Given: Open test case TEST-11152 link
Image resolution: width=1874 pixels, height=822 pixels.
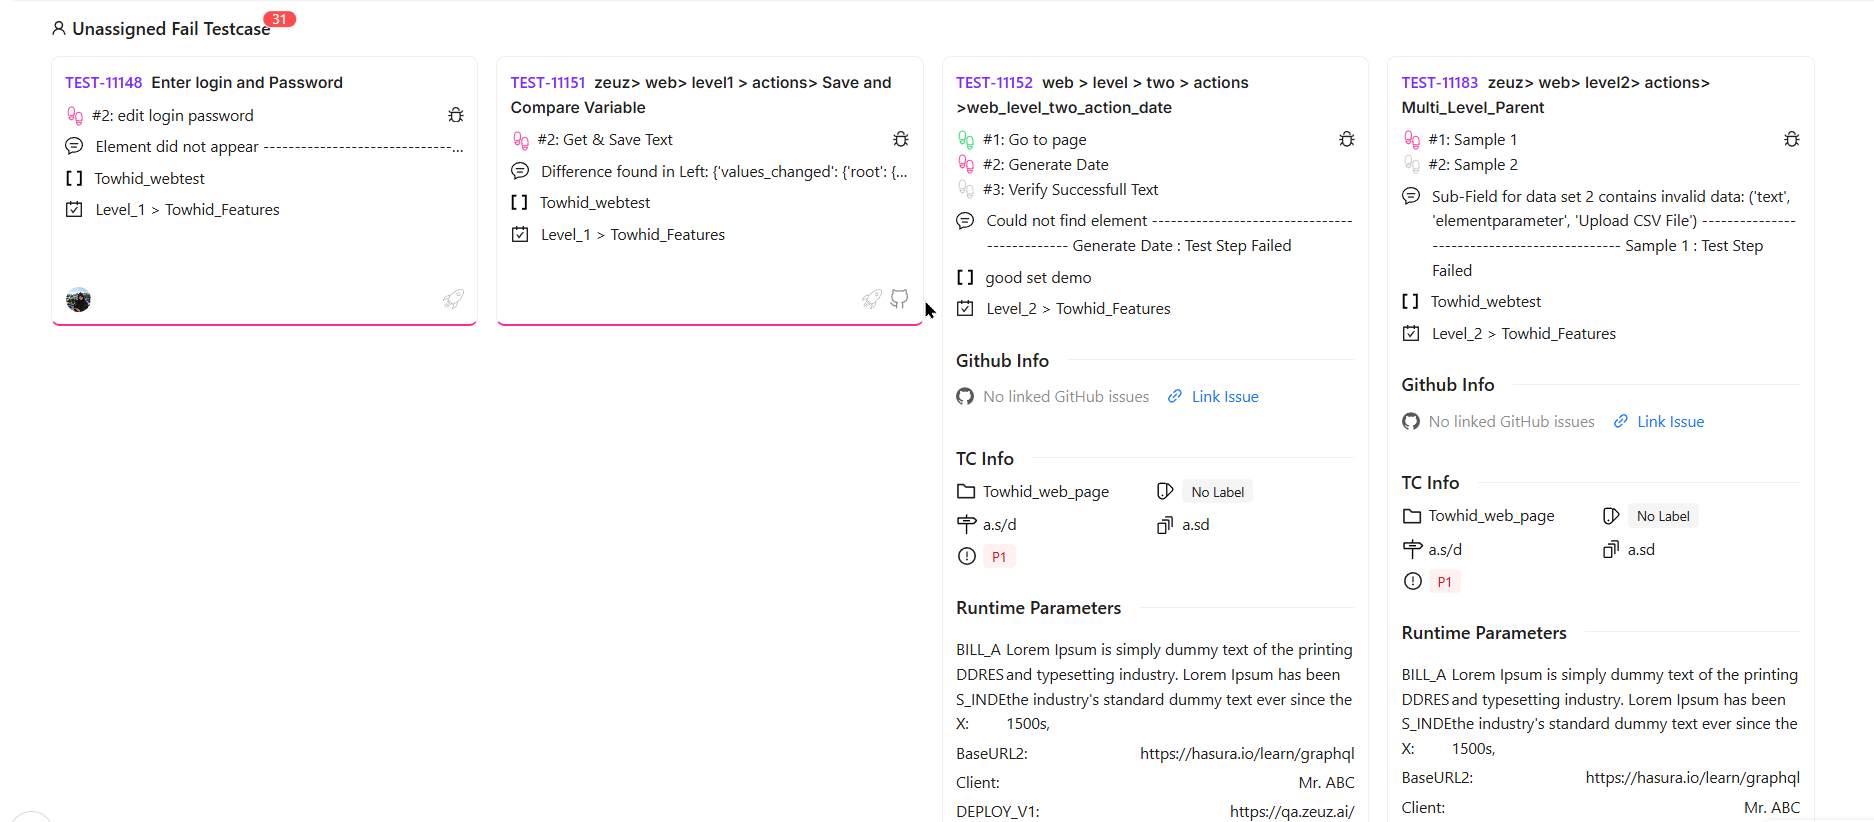Looking at the screenshot, I should 994,83.
